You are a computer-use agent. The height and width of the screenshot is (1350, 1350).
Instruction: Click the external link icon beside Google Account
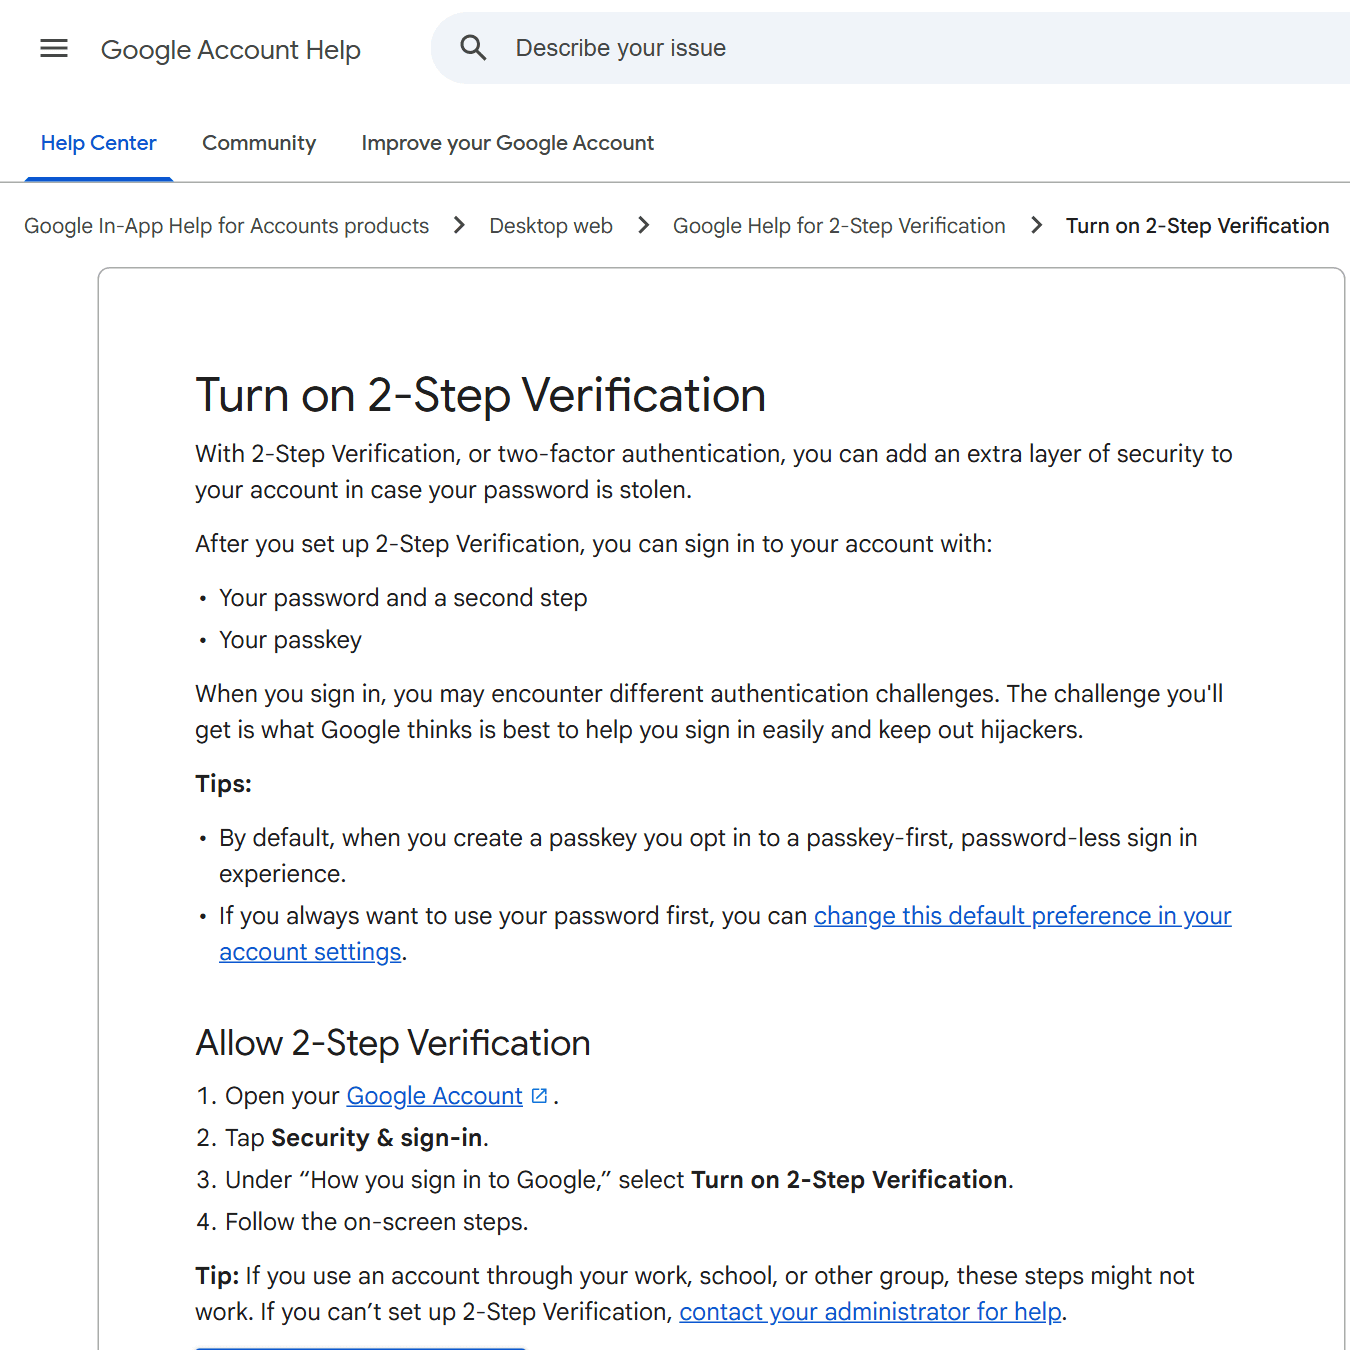coord(539,1096)
